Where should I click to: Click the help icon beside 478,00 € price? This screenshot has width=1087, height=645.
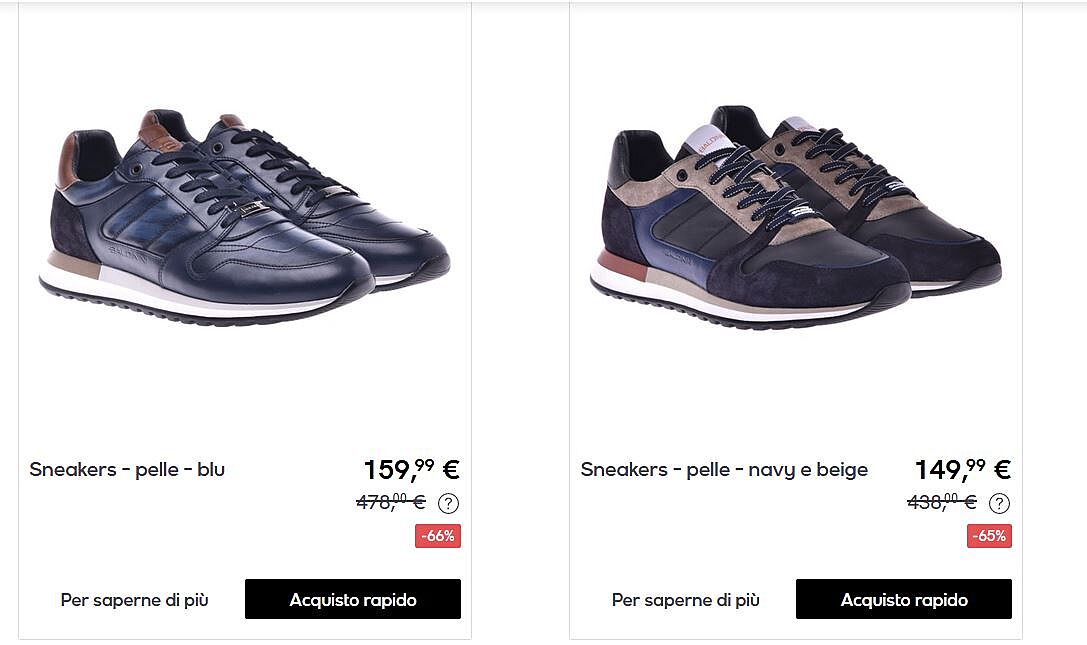pyautogui.click(x=449, y=503)
